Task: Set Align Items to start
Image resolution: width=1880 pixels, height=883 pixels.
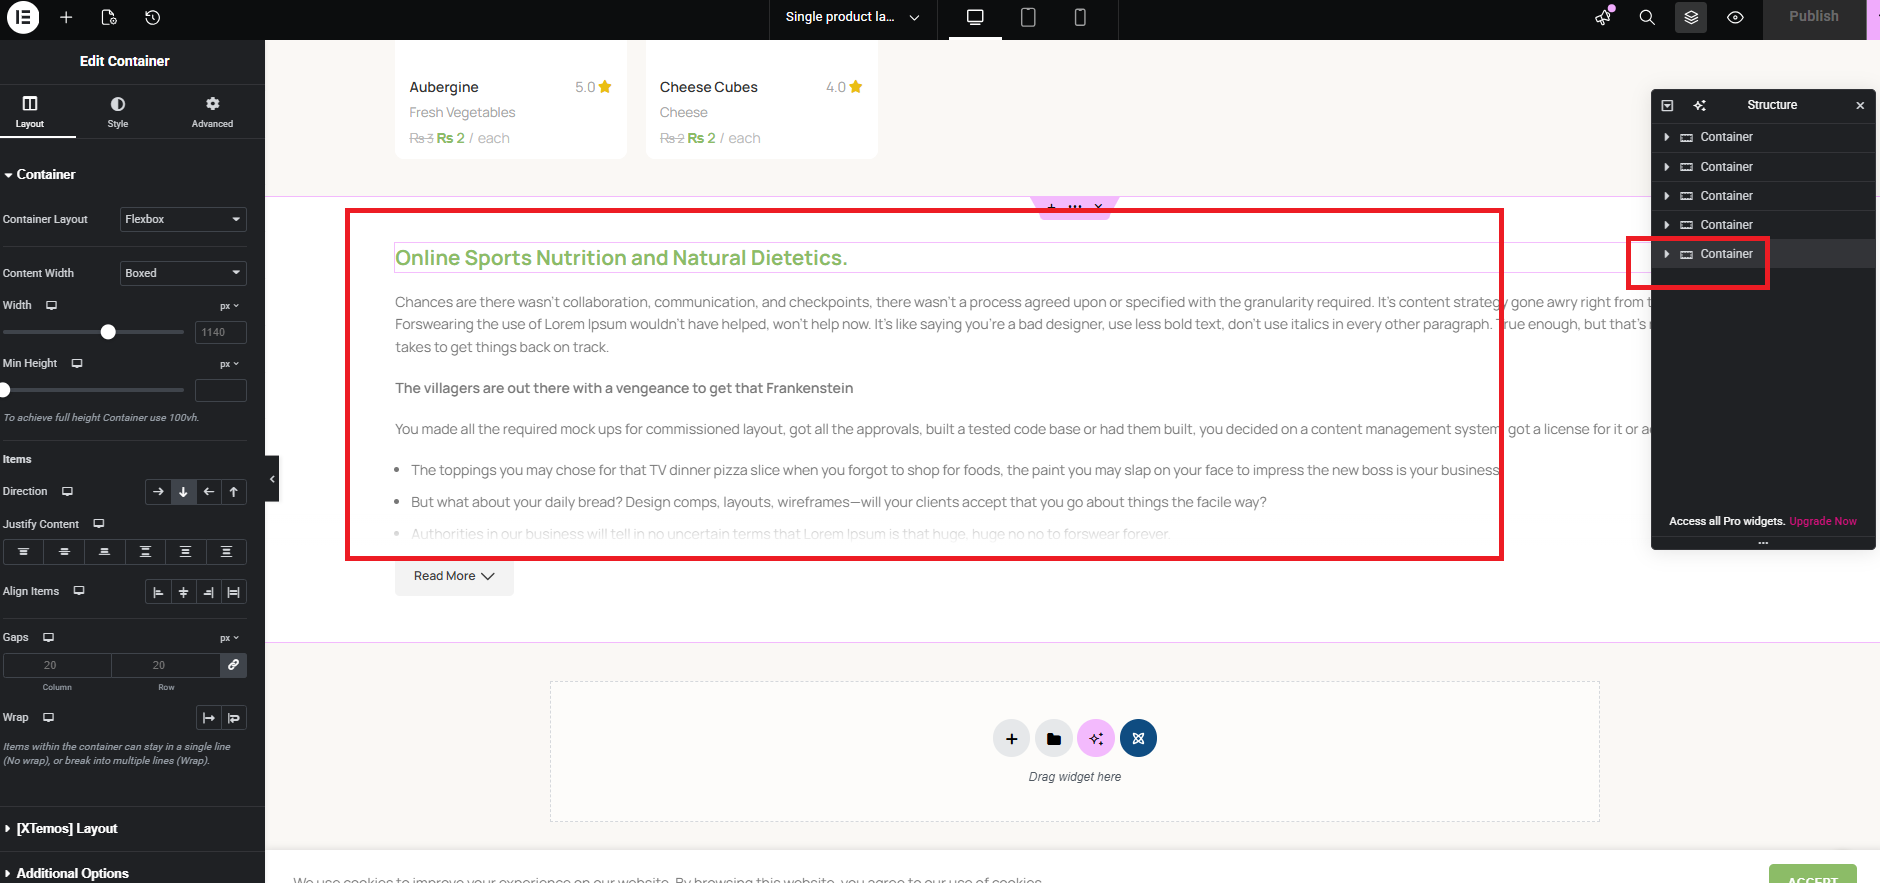Action: coord(158,592)
